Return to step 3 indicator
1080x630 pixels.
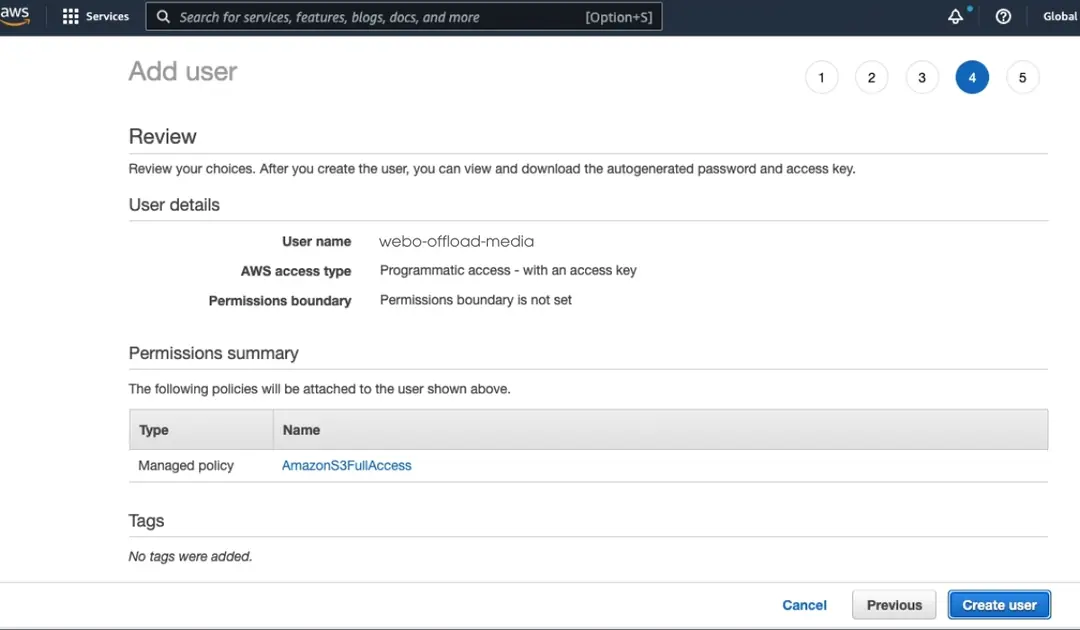coord(921,78)
